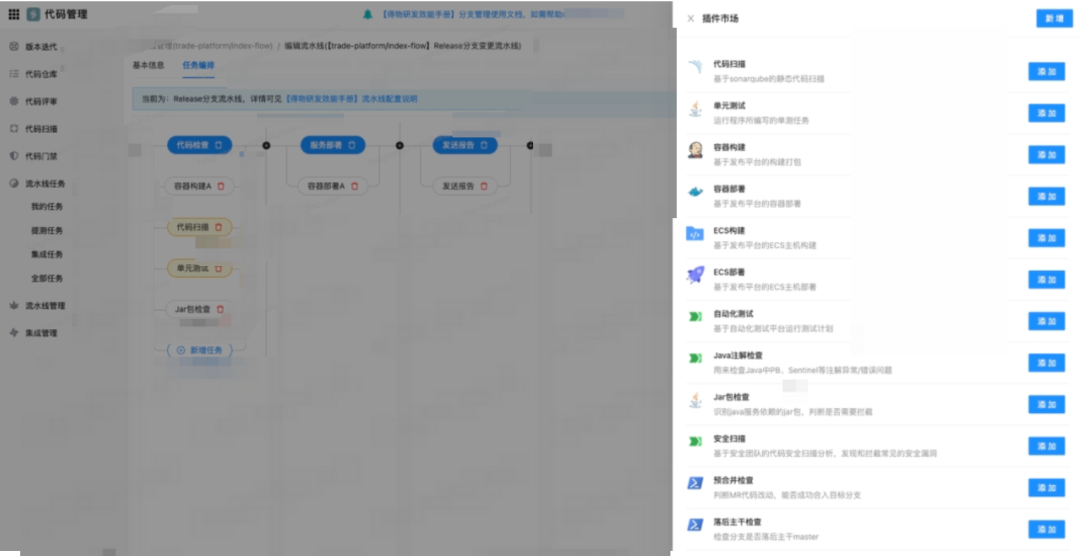
Task: Click 新增任务 under 代码检查 stage
Action: [200, 350]
